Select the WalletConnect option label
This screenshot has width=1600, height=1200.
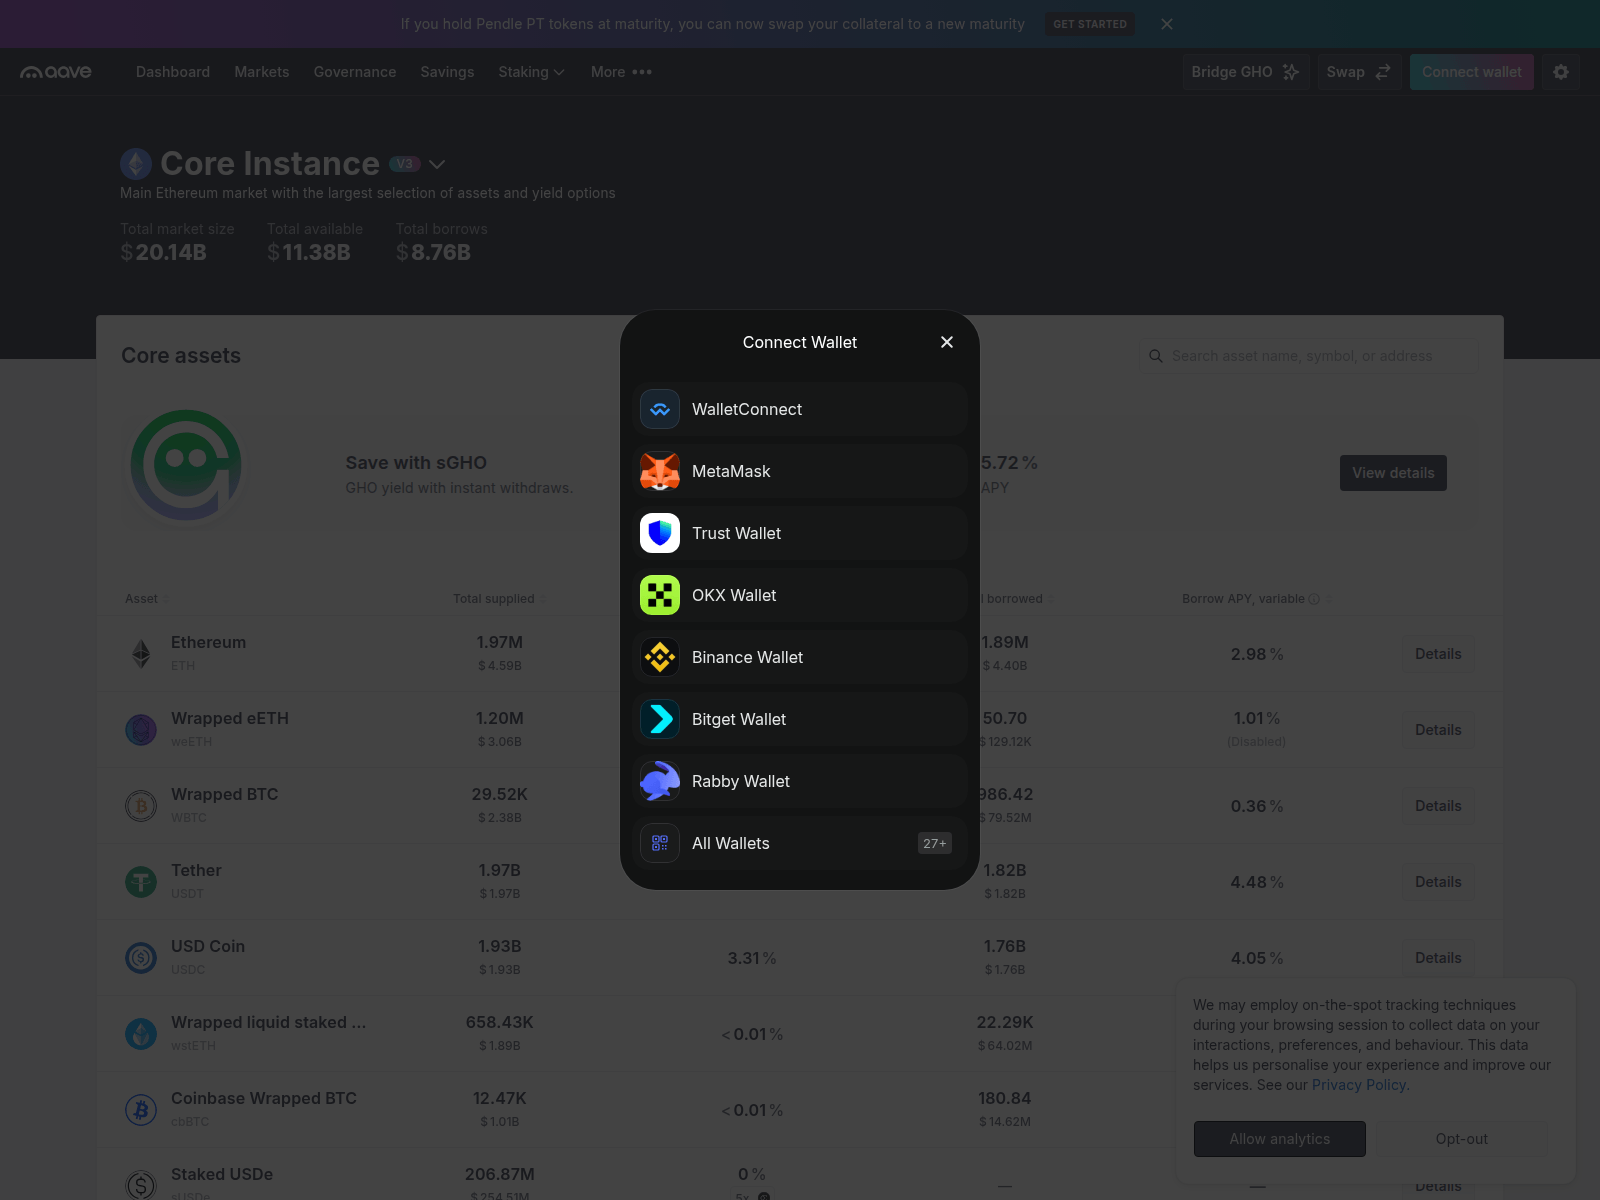[747, 409]
